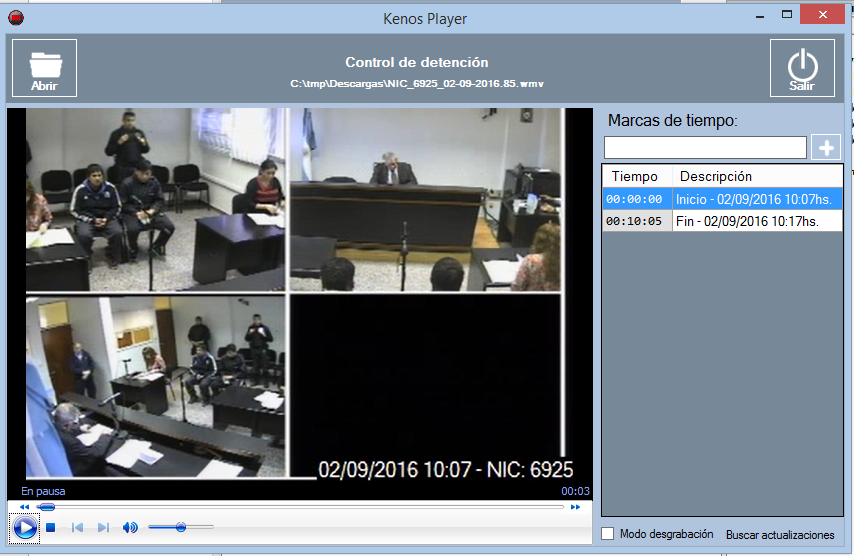
Task: Exit the player using Salir
Action: pyautogui.click(x=801, y=68)
